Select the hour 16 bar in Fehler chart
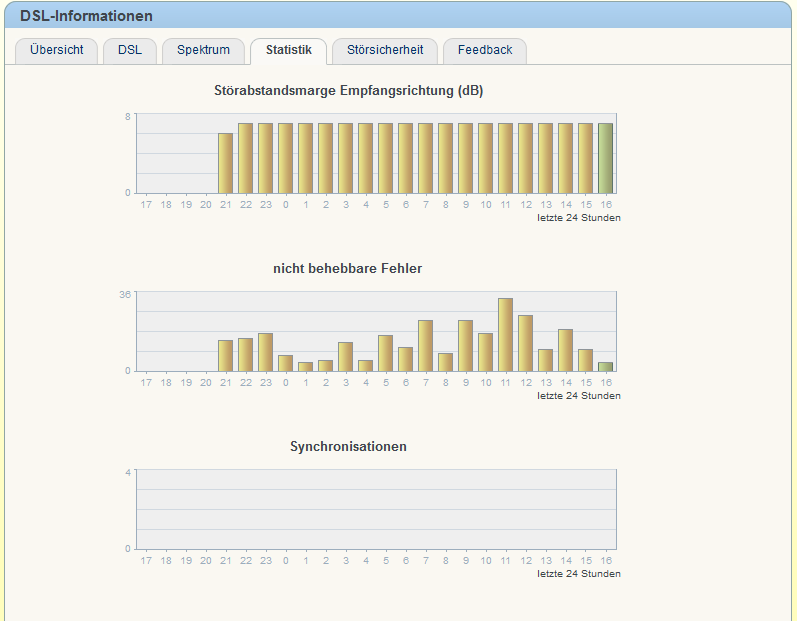 coord(605,366)
